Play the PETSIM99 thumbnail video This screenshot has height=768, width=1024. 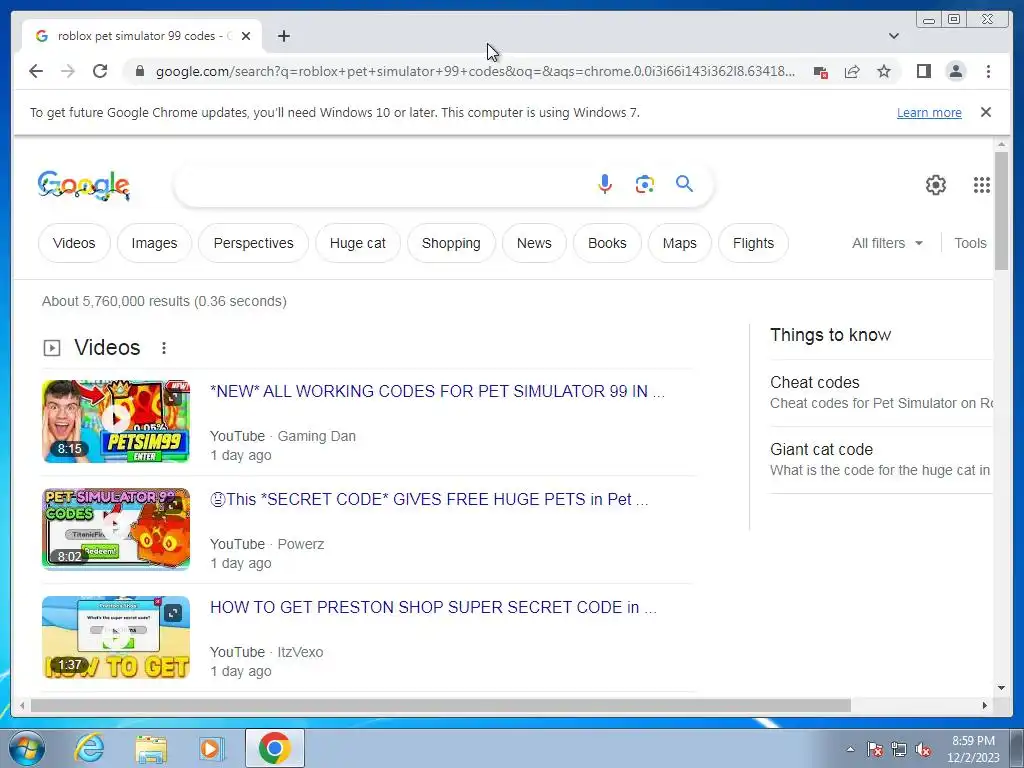point(116,421)
